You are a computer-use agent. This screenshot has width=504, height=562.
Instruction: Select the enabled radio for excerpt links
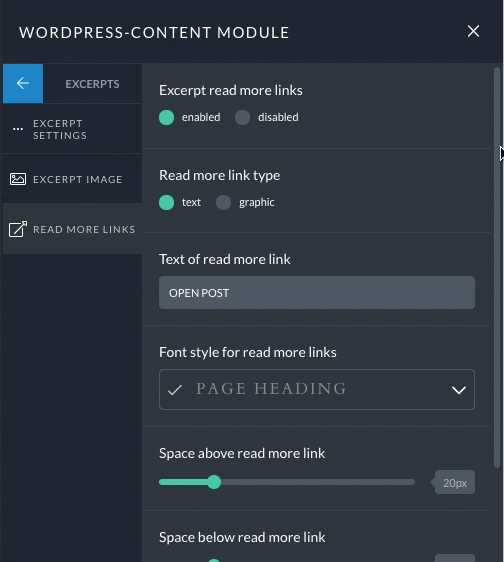pyautogui.click(x=166, y=118)
